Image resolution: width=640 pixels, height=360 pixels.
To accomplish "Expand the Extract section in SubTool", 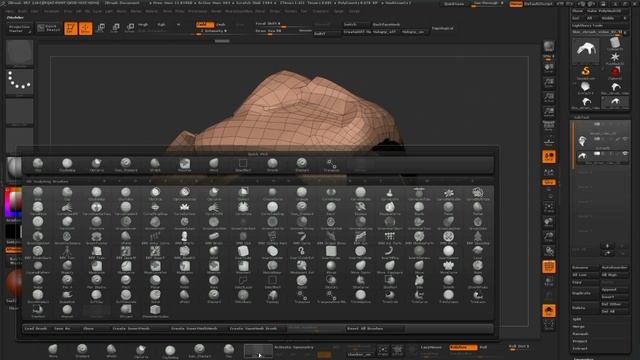I will [x=580, y=349].
